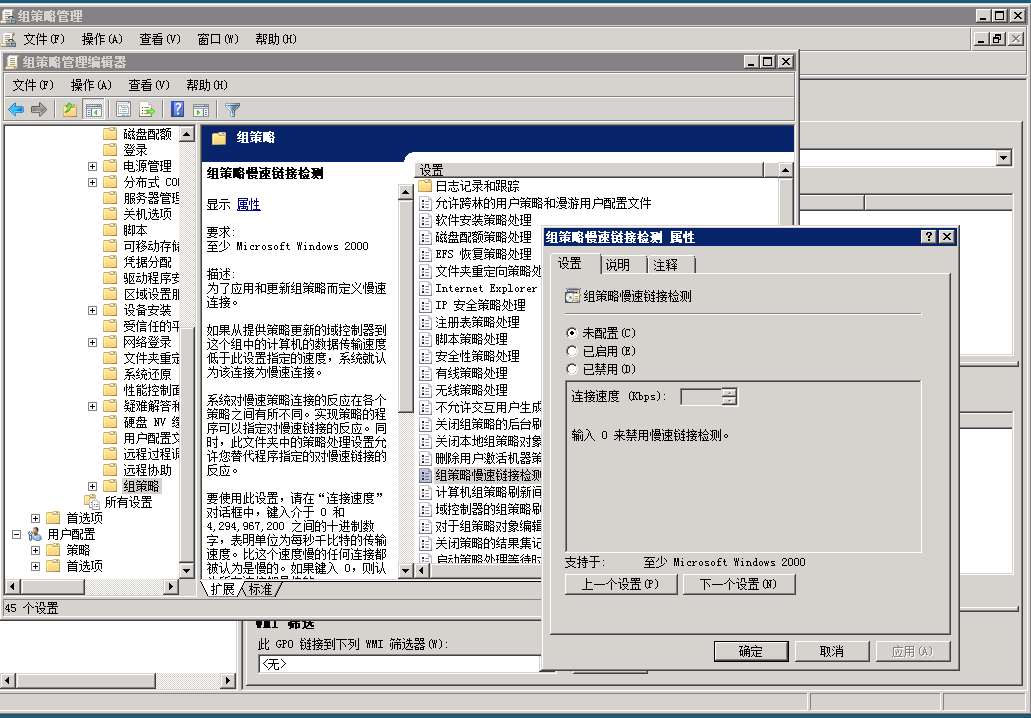The height and width of the screenshot is (718, 1031).
Task: Click 下一个设置(N) button
Action: 739,584
